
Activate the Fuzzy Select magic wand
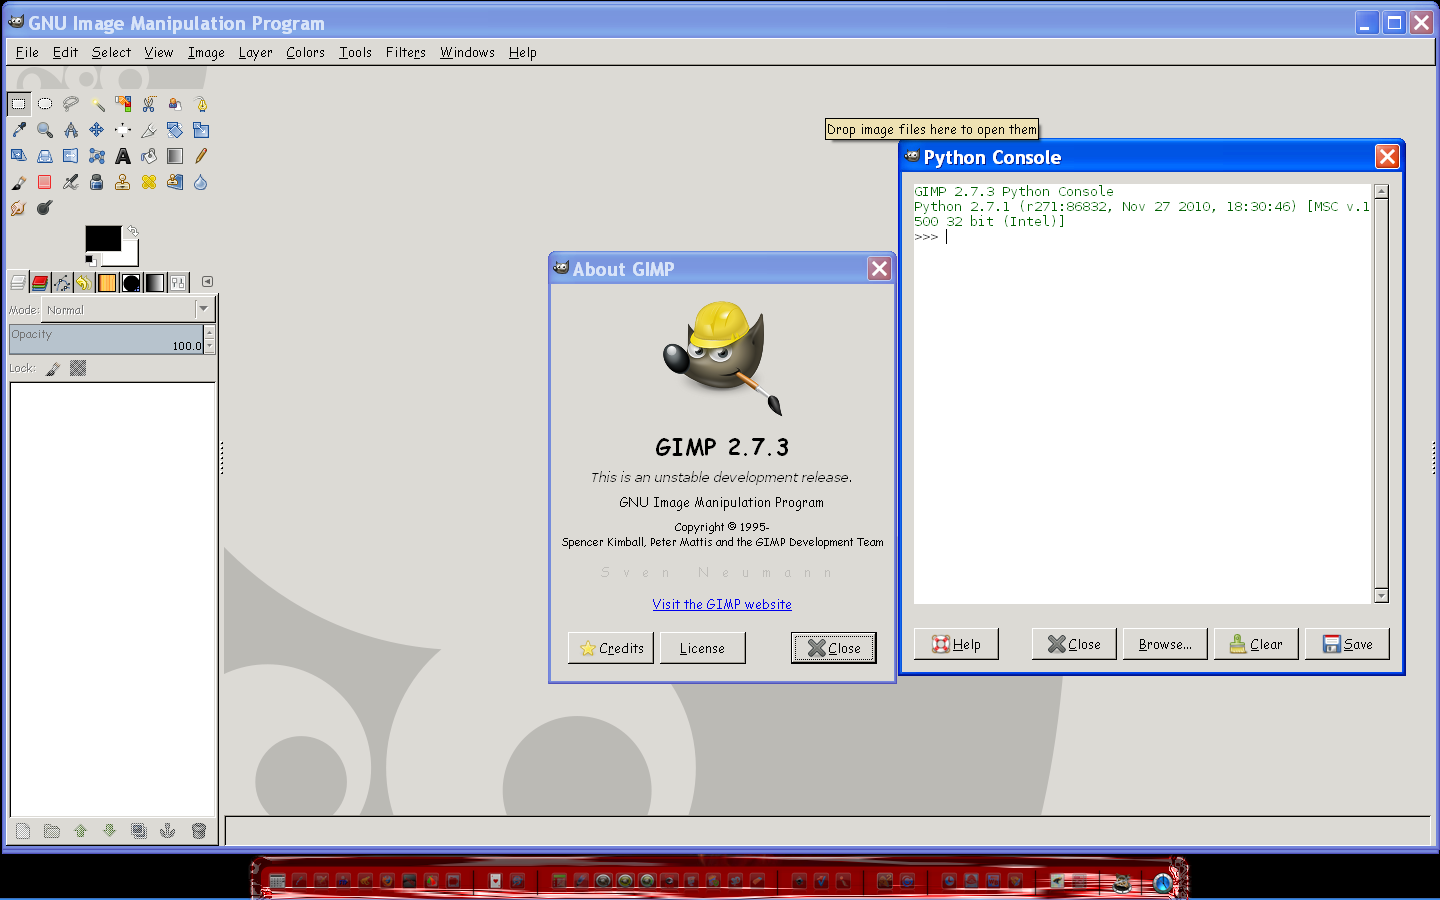pos(97,104)
